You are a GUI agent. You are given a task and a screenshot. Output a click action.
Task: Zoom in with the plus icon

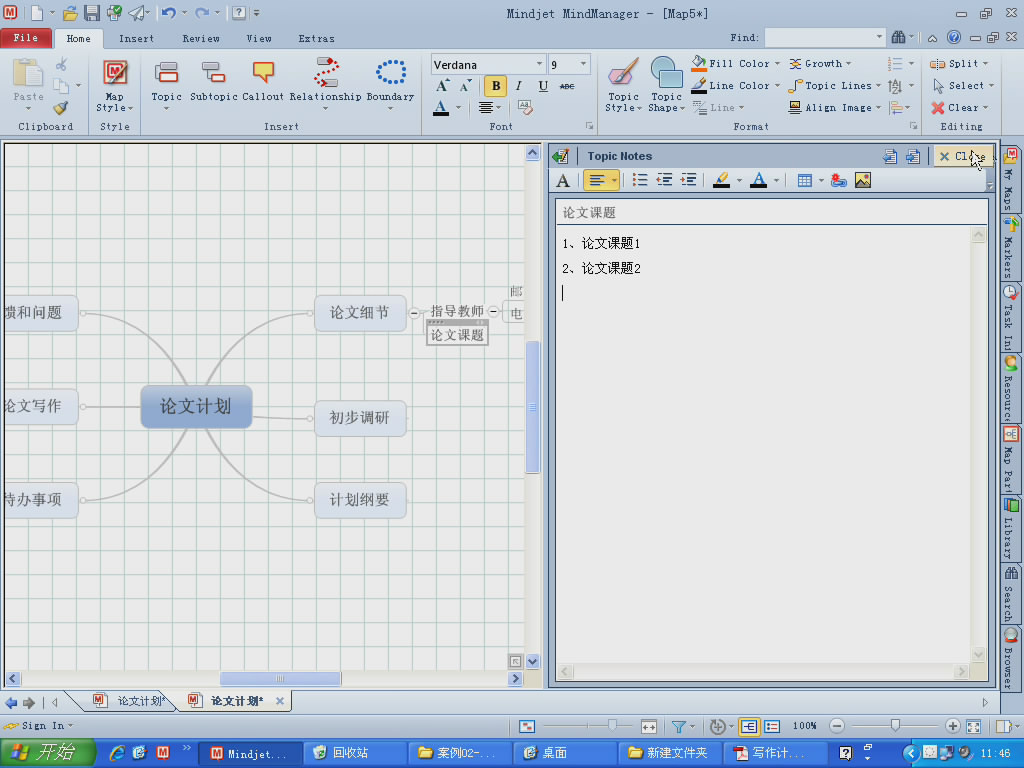(953, 726)
